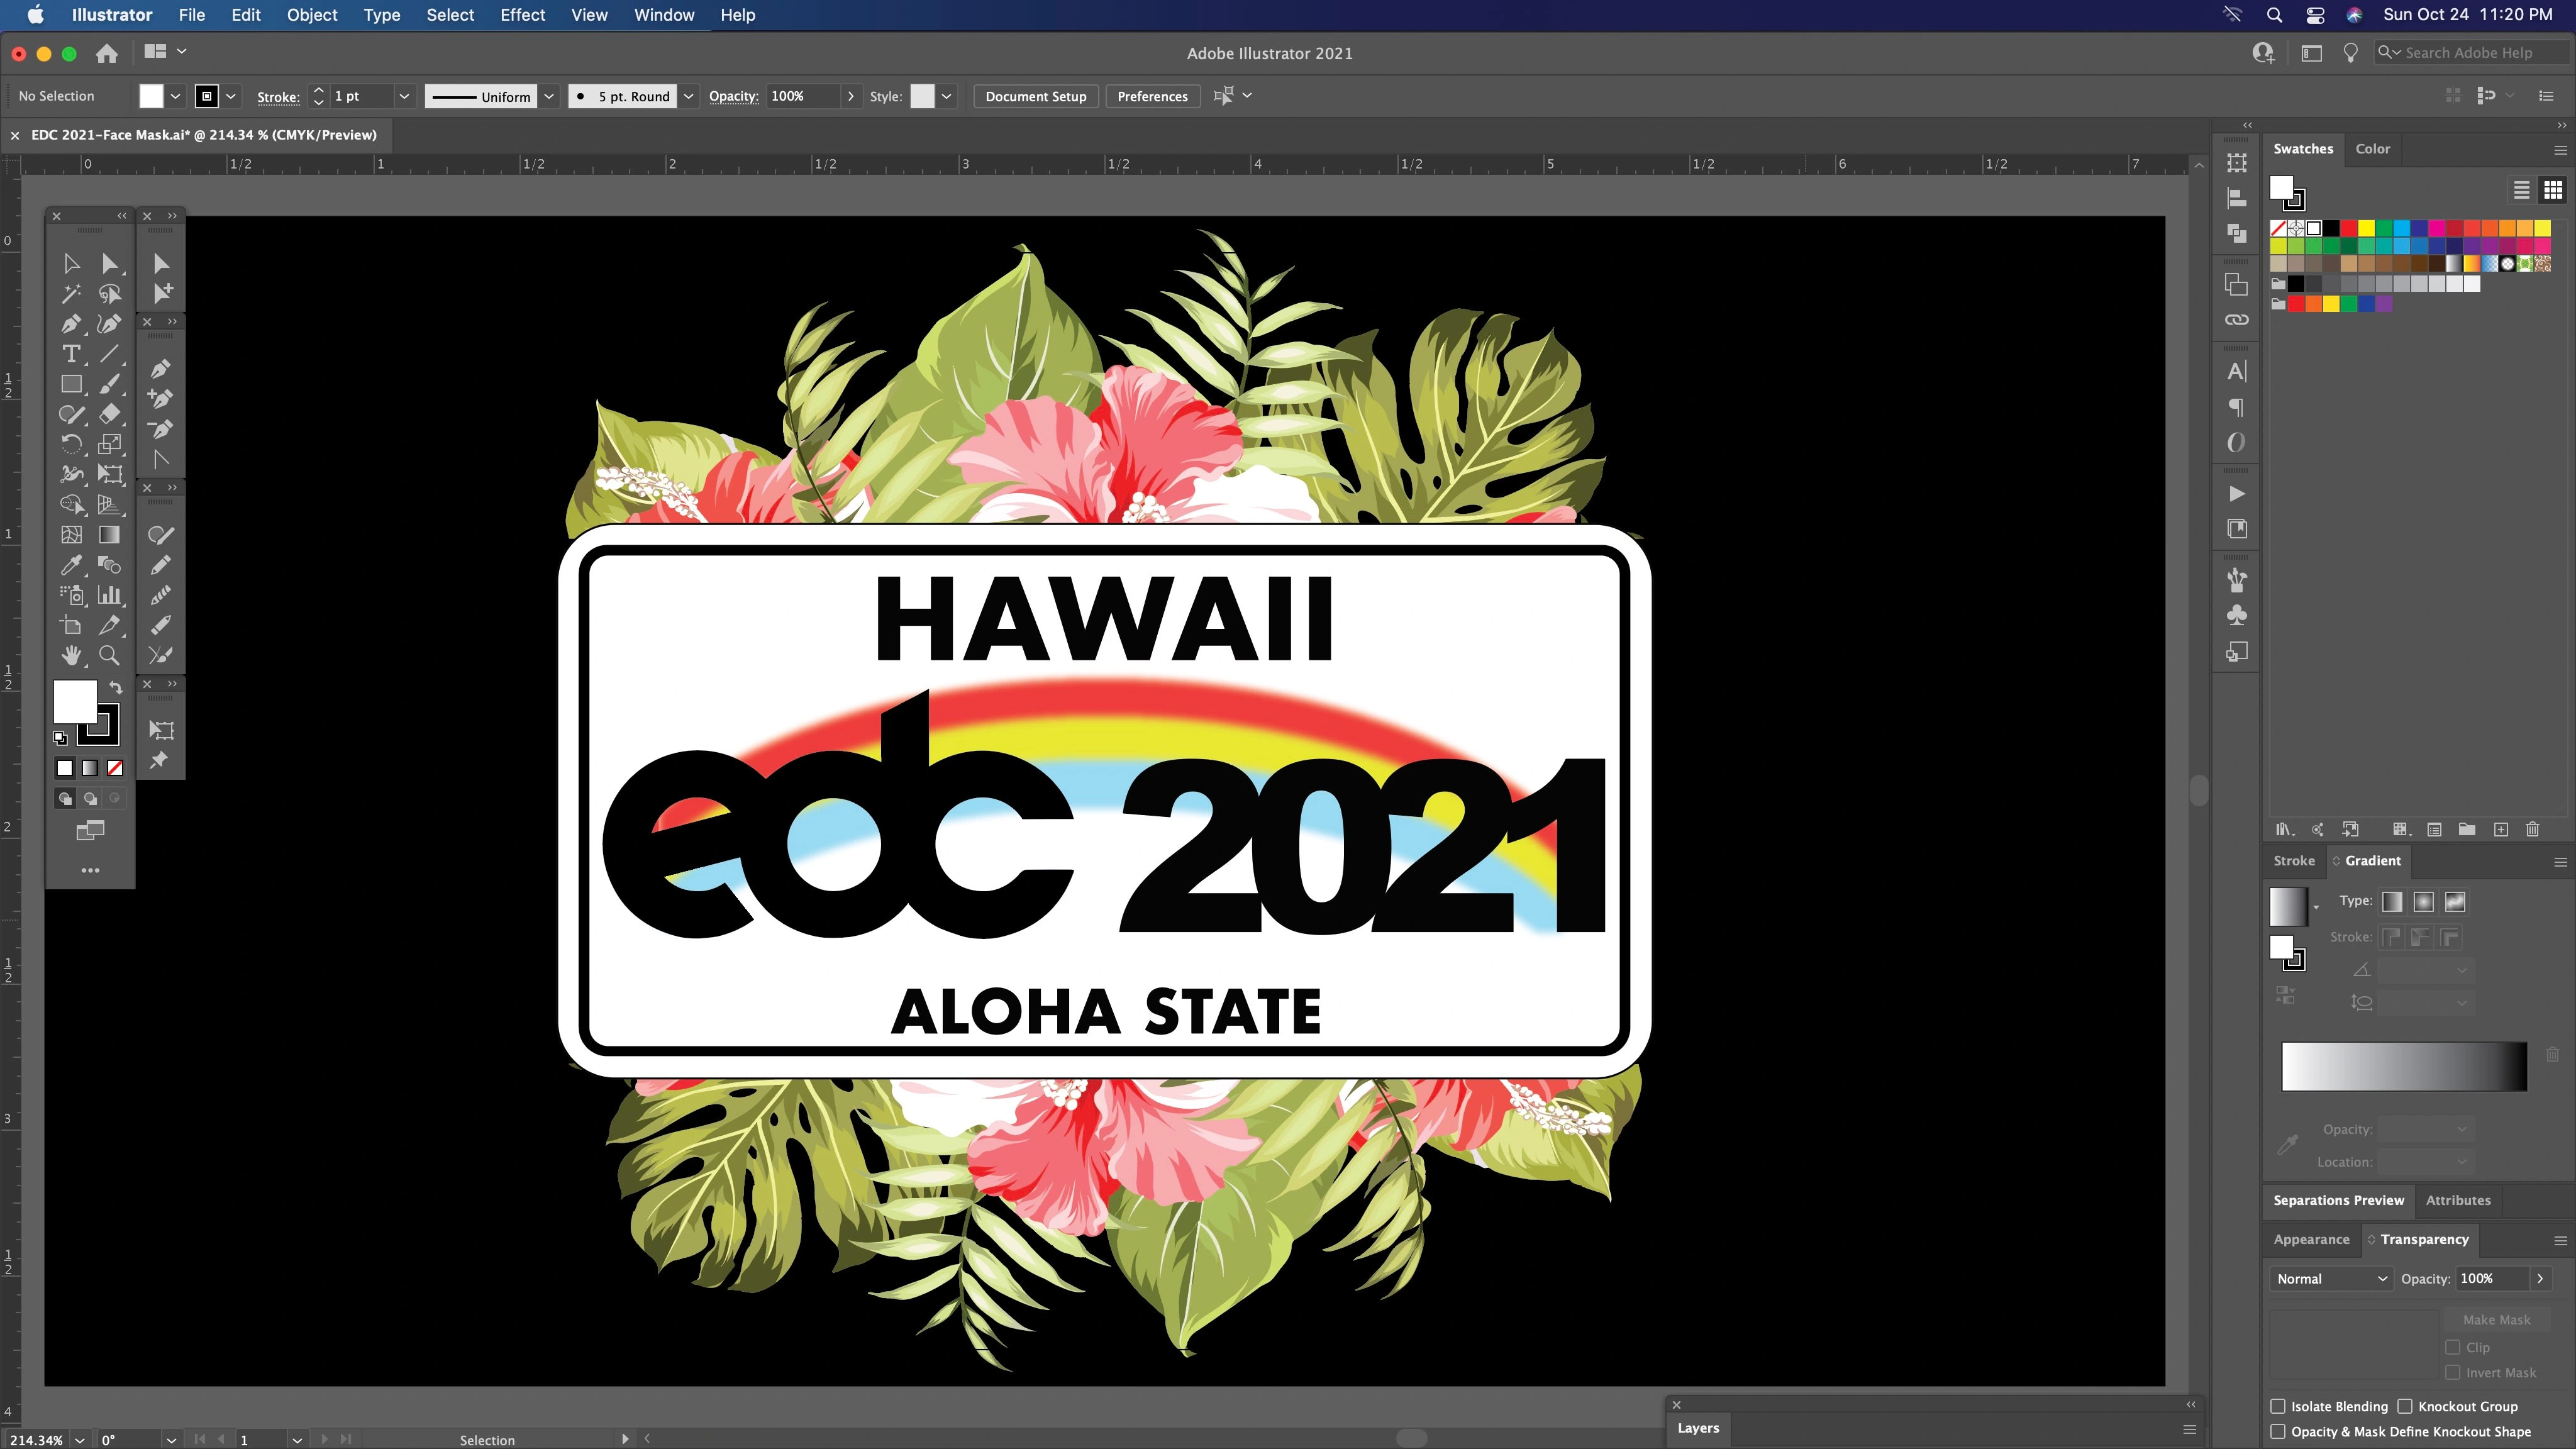Select the Type tool

72,354
